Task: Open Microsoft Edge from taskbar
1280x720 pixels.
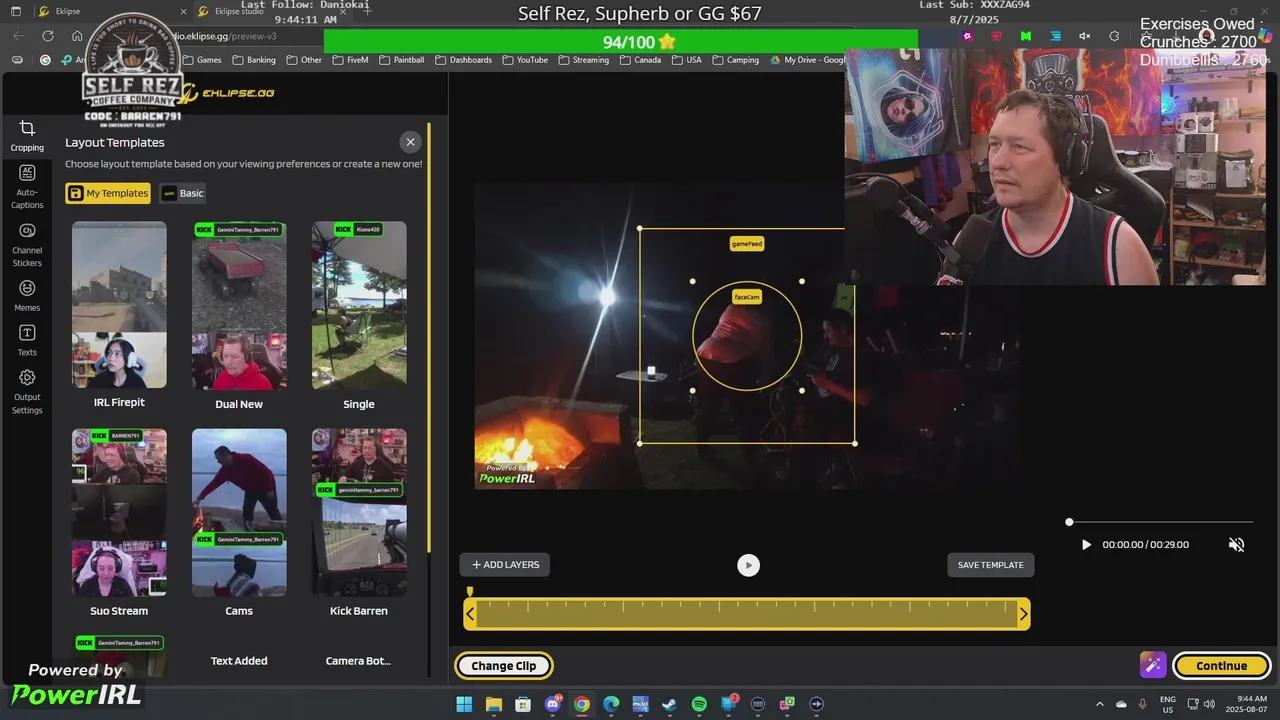Action: (611, 704)
